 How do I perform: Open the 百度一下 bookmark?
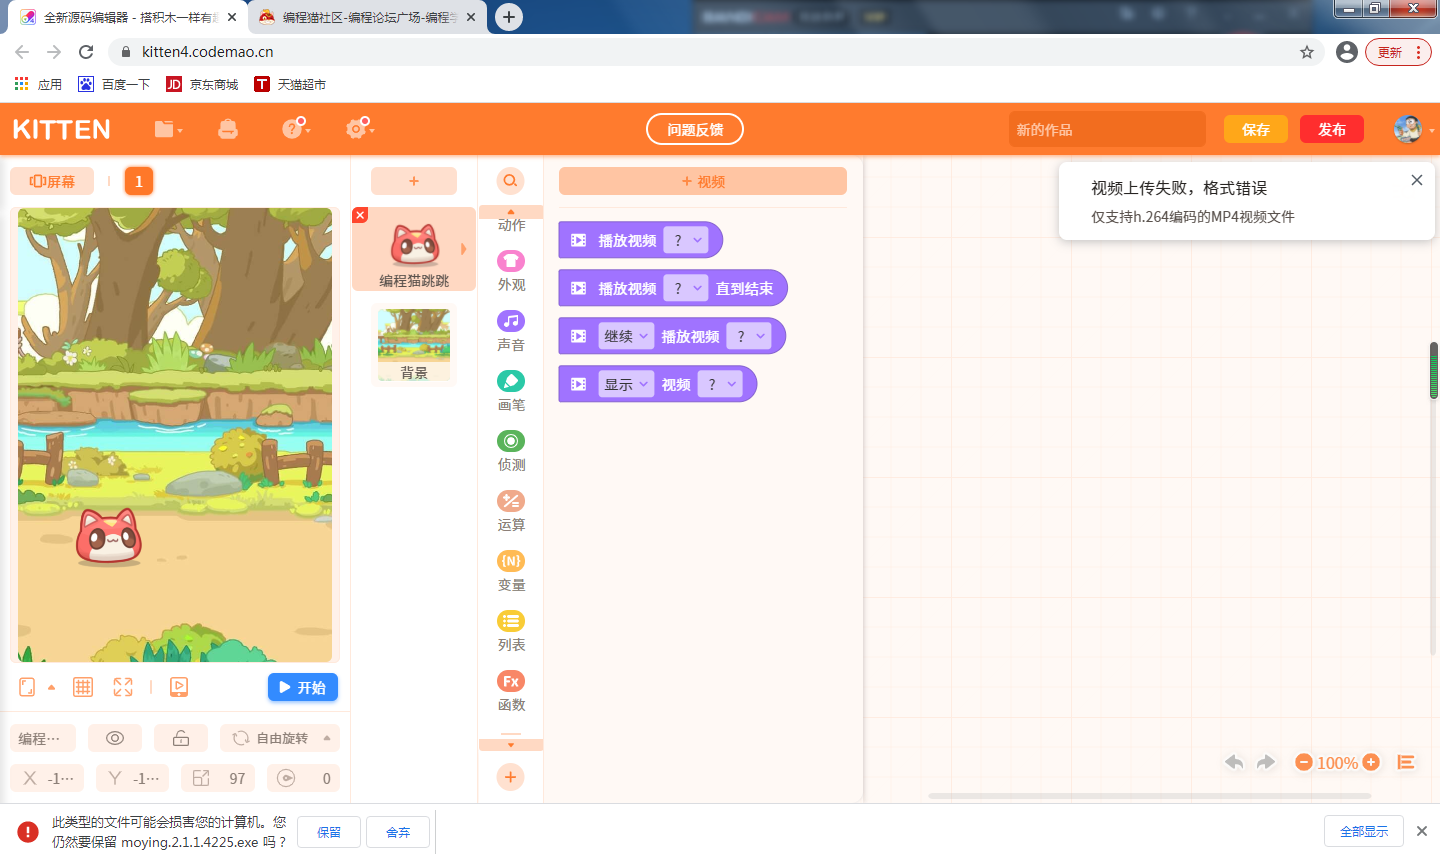pyautogui.click(x=114, y=84)
